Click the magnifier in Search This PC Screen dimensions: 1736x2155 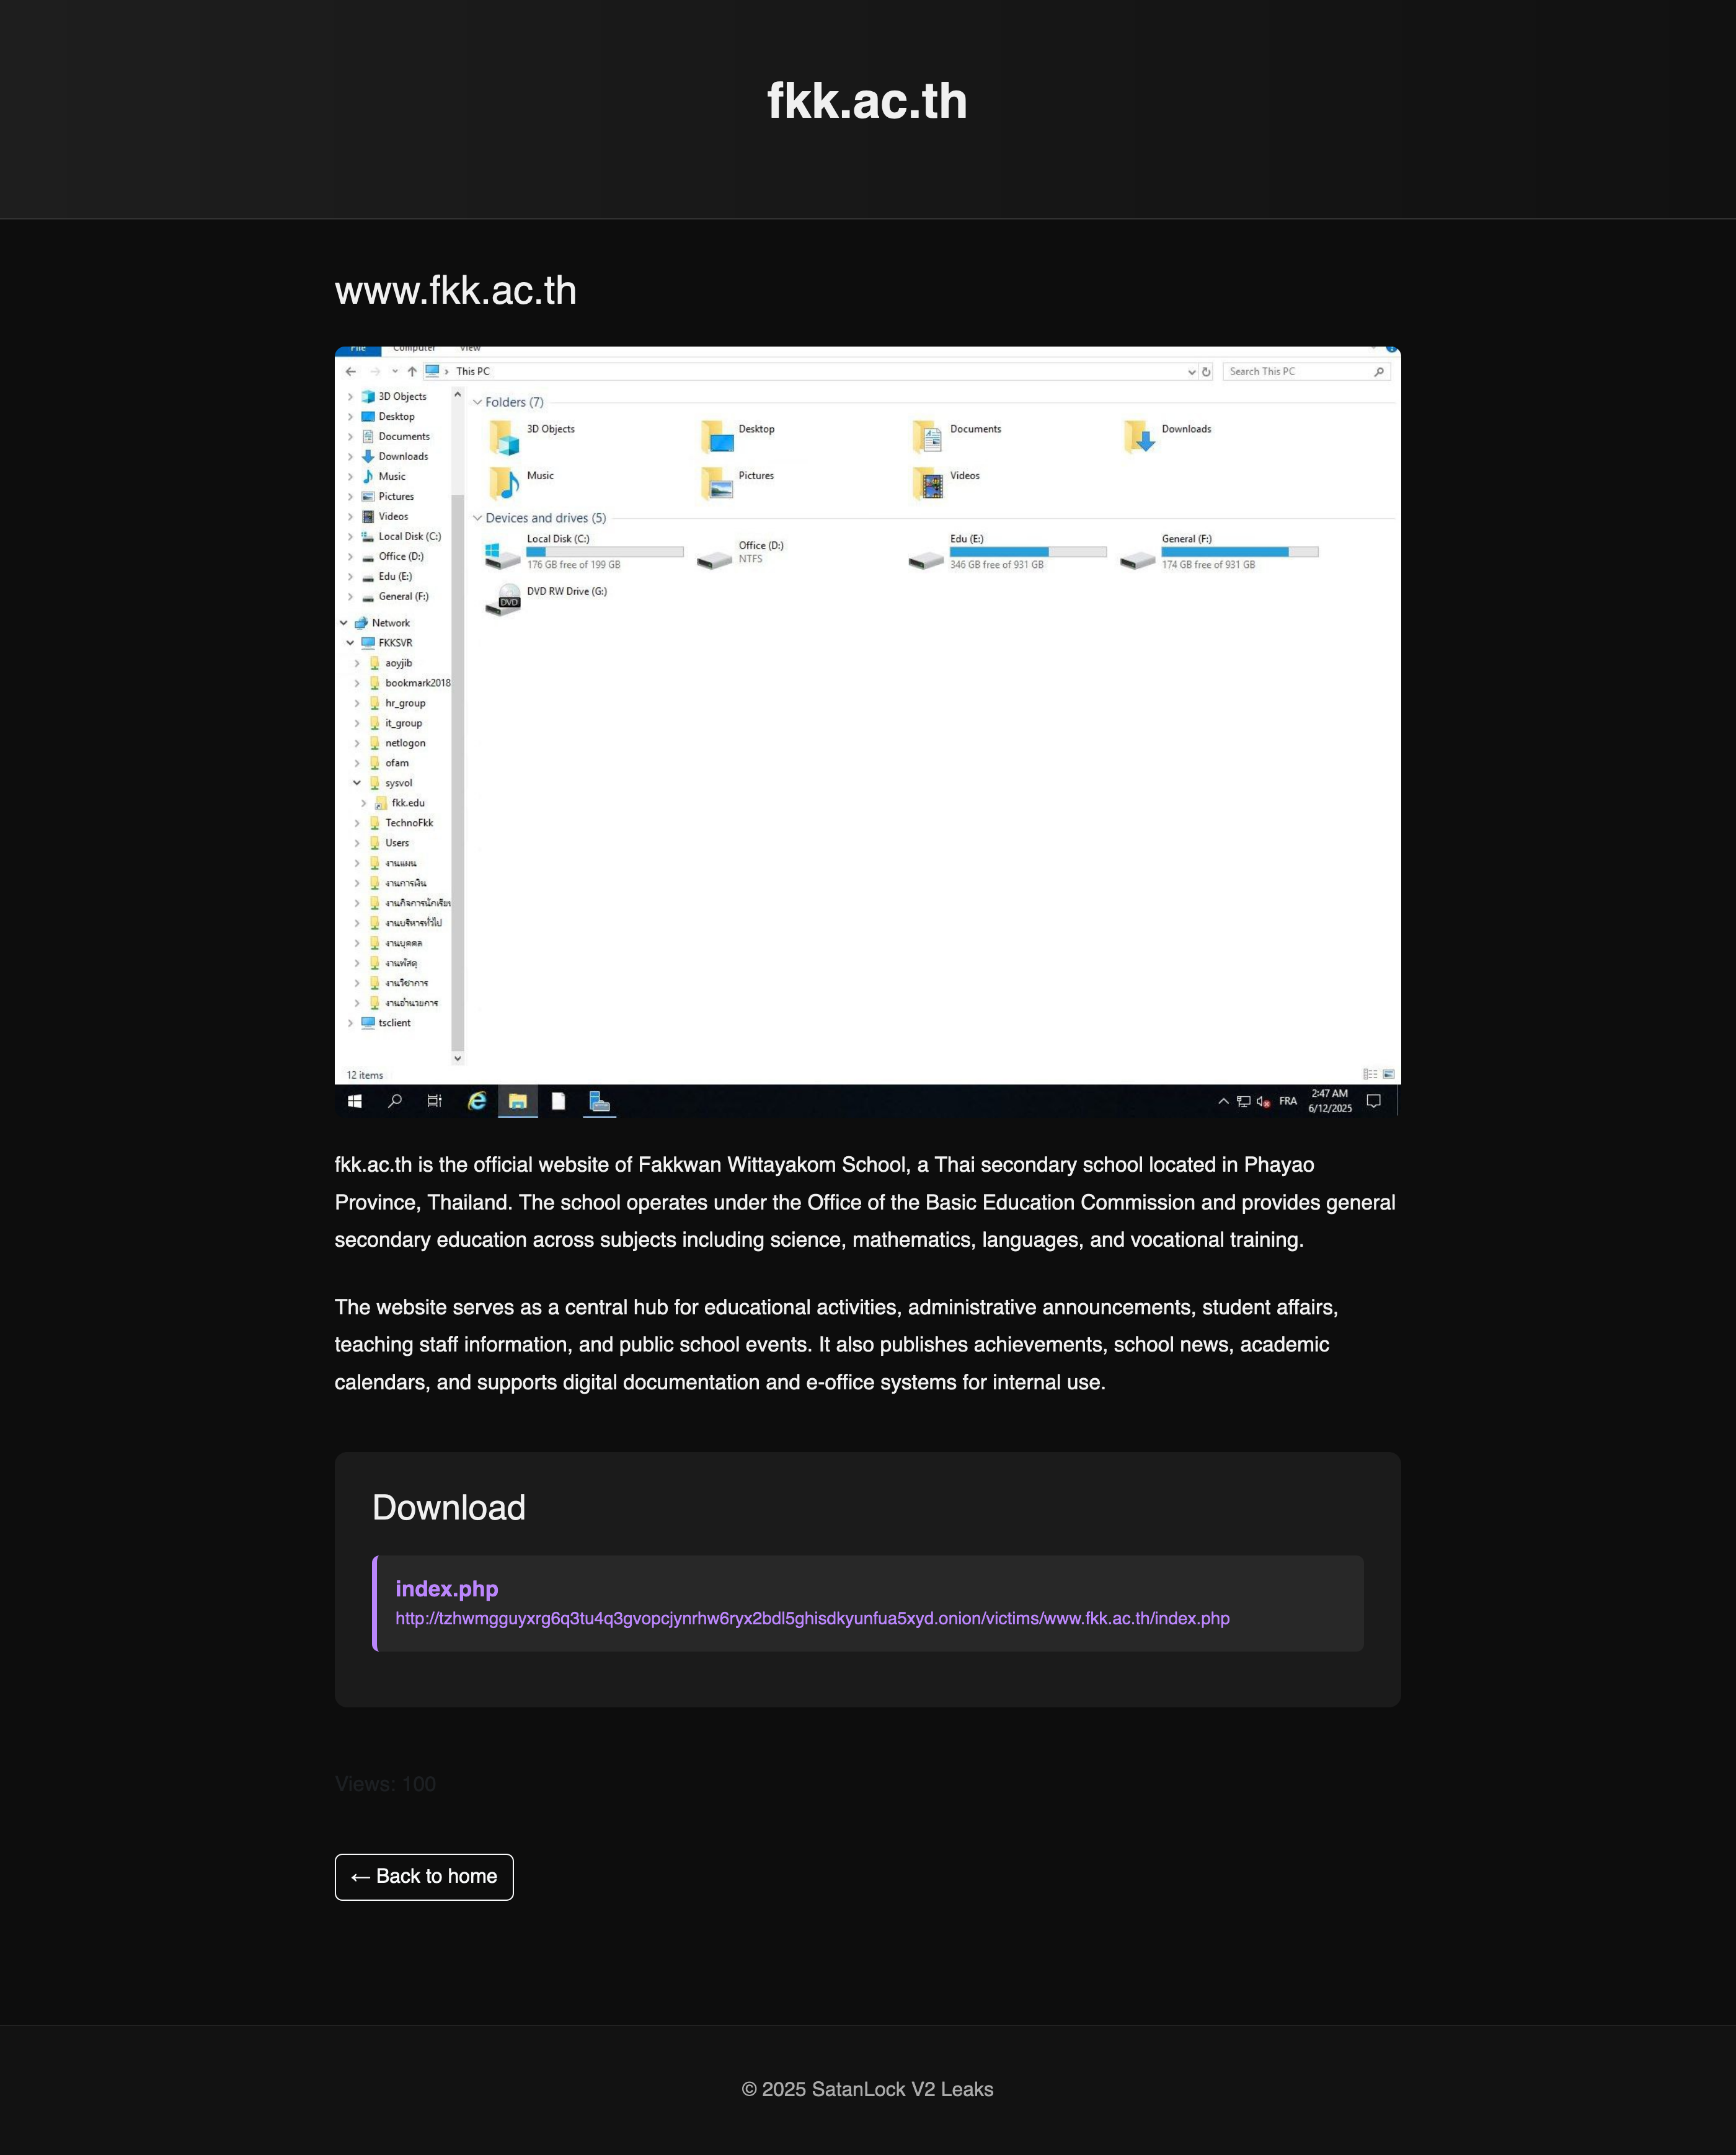1379,372
